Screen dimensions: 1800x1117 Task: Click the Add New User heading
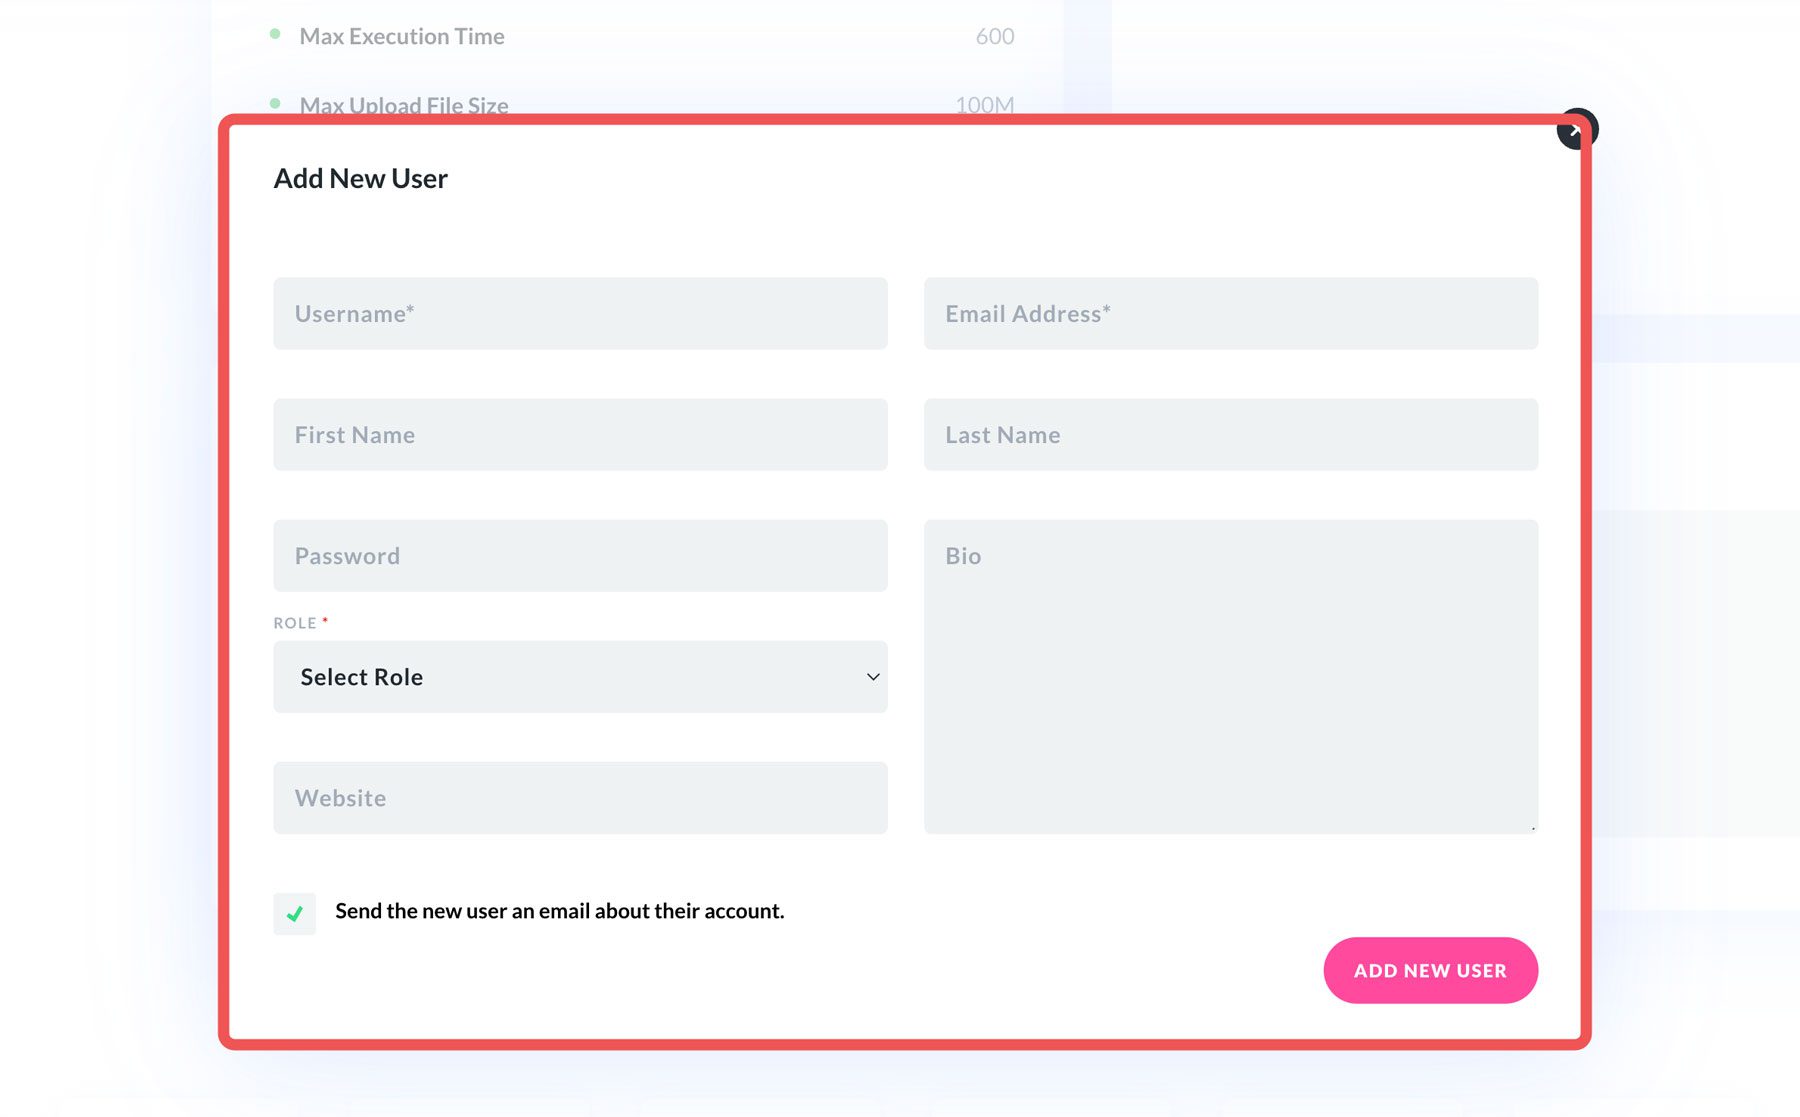pyautogui.click(x=360, y=178)
